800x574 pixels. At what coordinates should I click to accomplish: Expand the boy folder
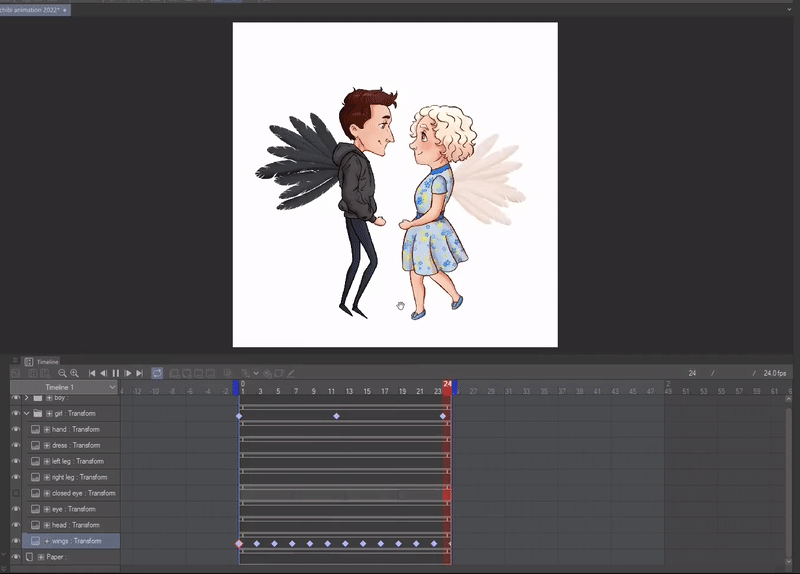pos(26,398)
